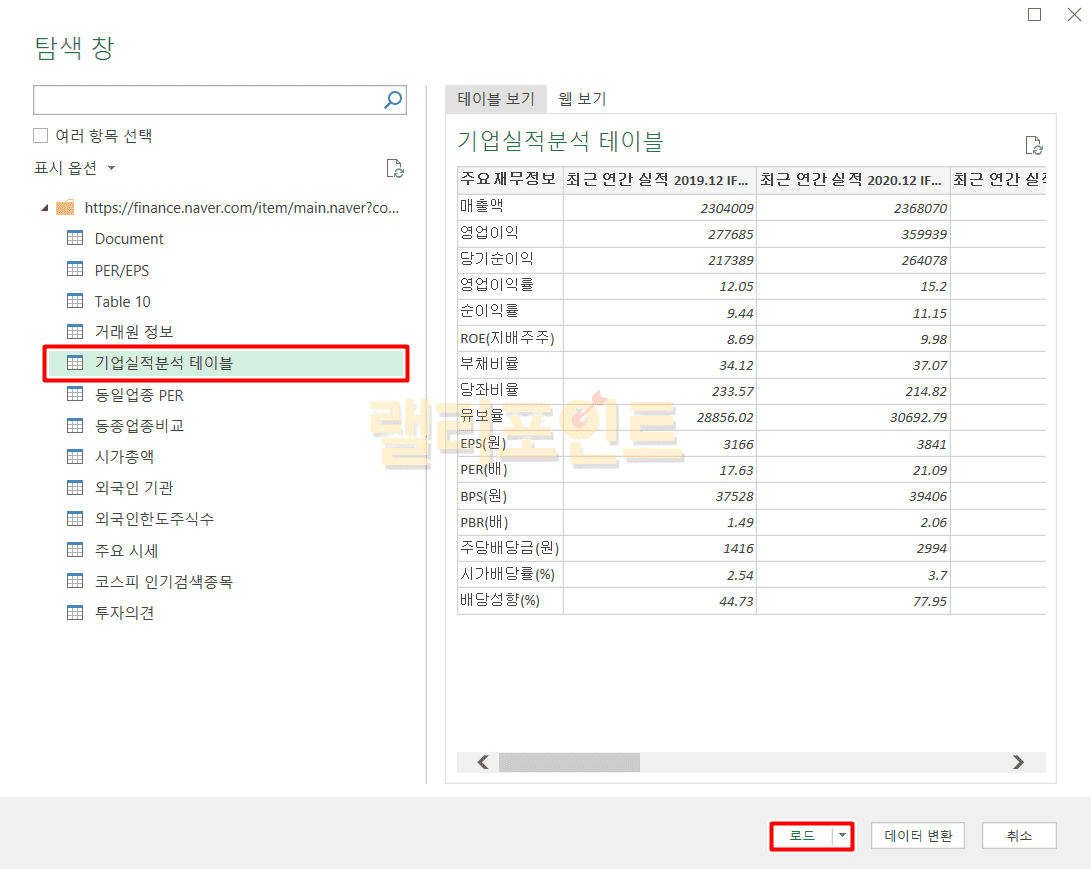Click the table icon beside PER/EPS
1091x869 pixels.
[x=75, y=270]
